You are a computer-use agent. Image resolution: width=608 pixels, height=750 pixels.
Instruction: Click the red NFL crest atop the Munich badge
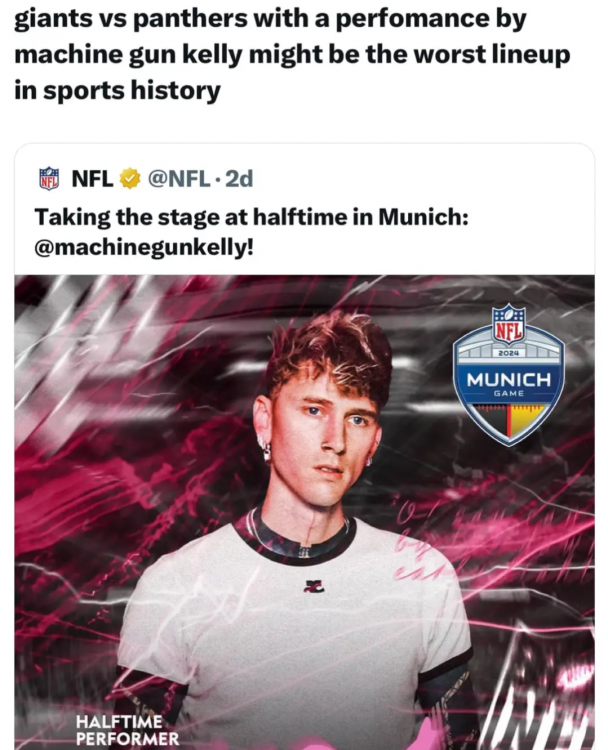[x=508, y=324]
